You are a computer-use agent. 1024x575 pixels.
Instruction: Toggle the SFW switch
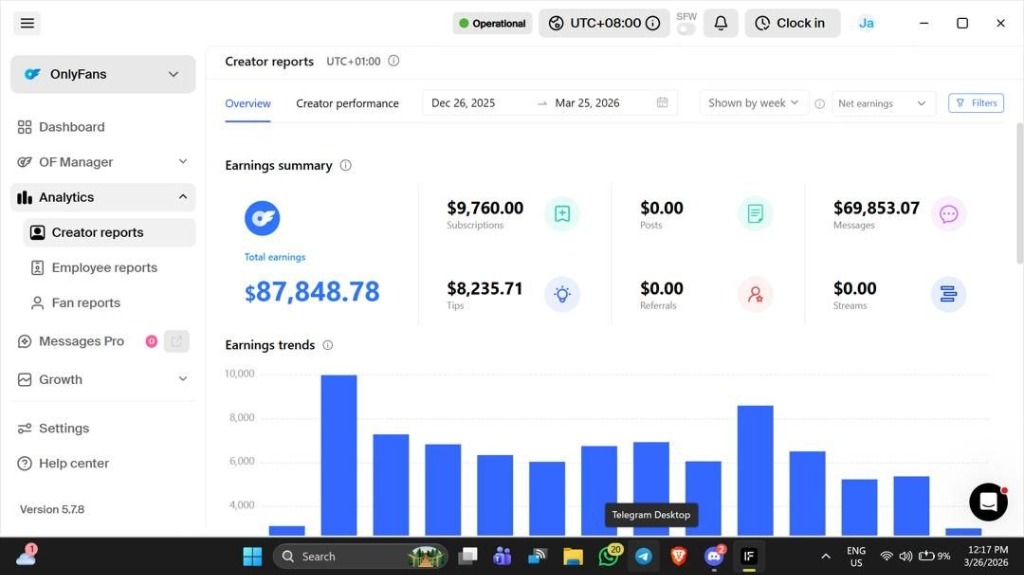point(686,29)
